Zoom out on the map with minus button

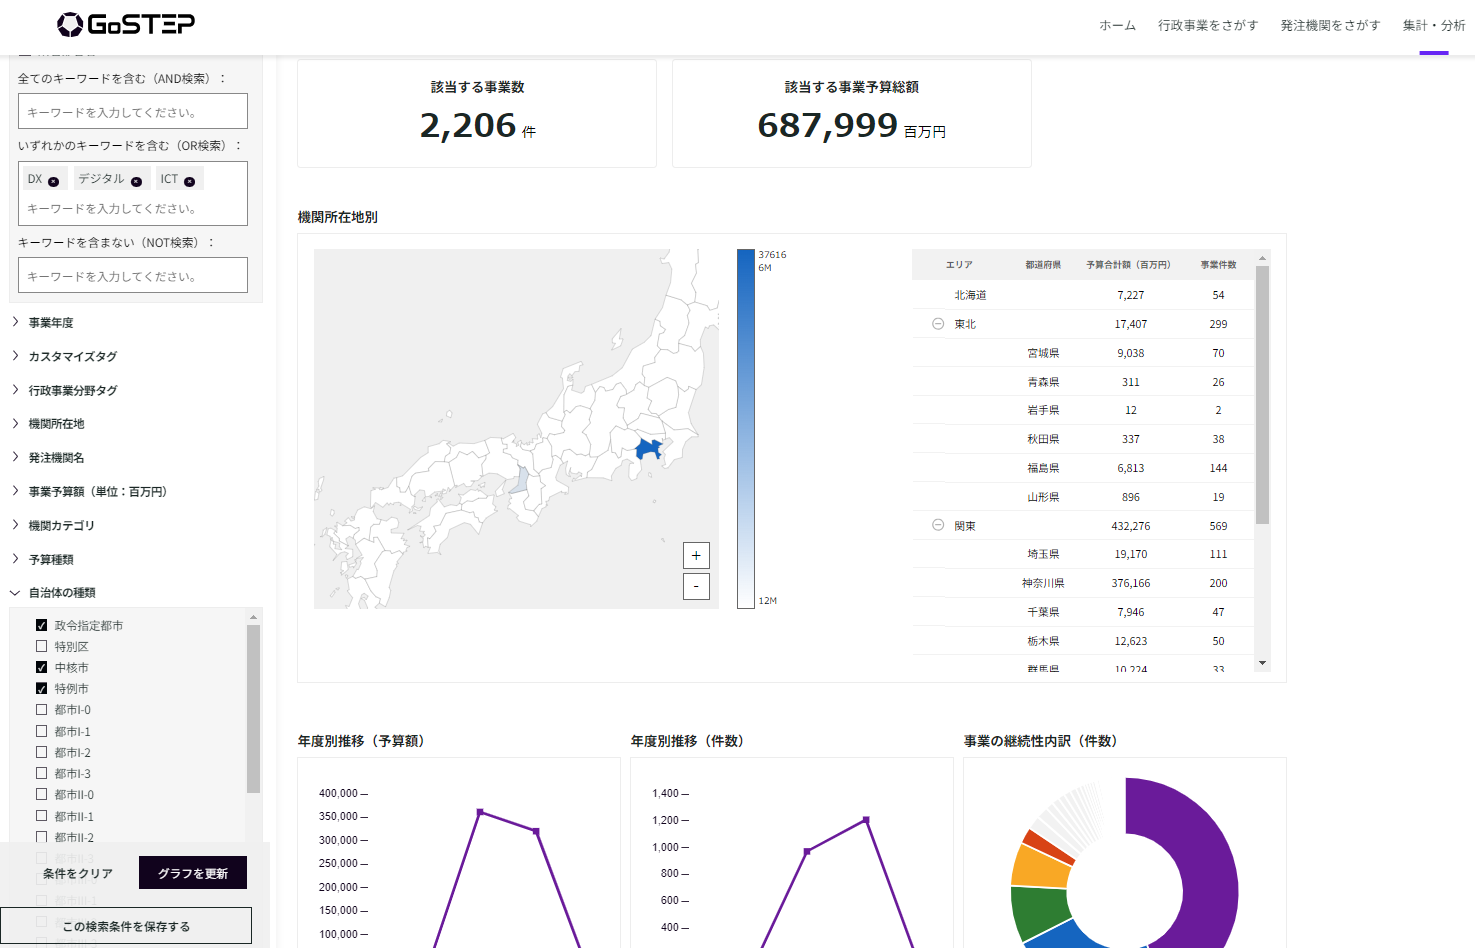tap(696, 586)
